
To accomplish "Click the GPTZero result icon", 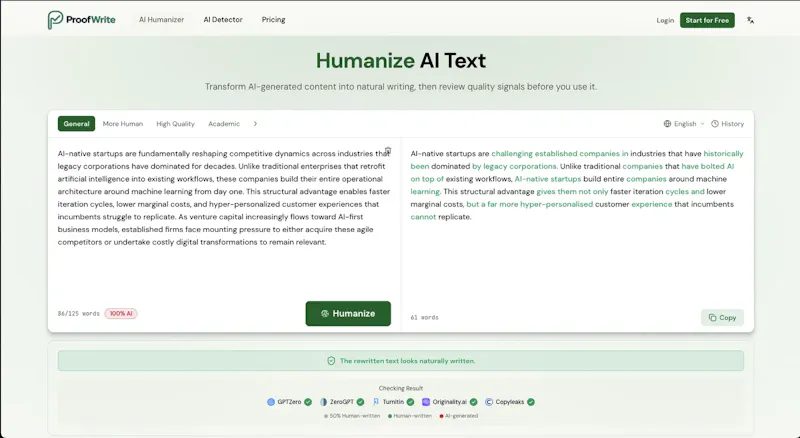I will tap(271, 402).
